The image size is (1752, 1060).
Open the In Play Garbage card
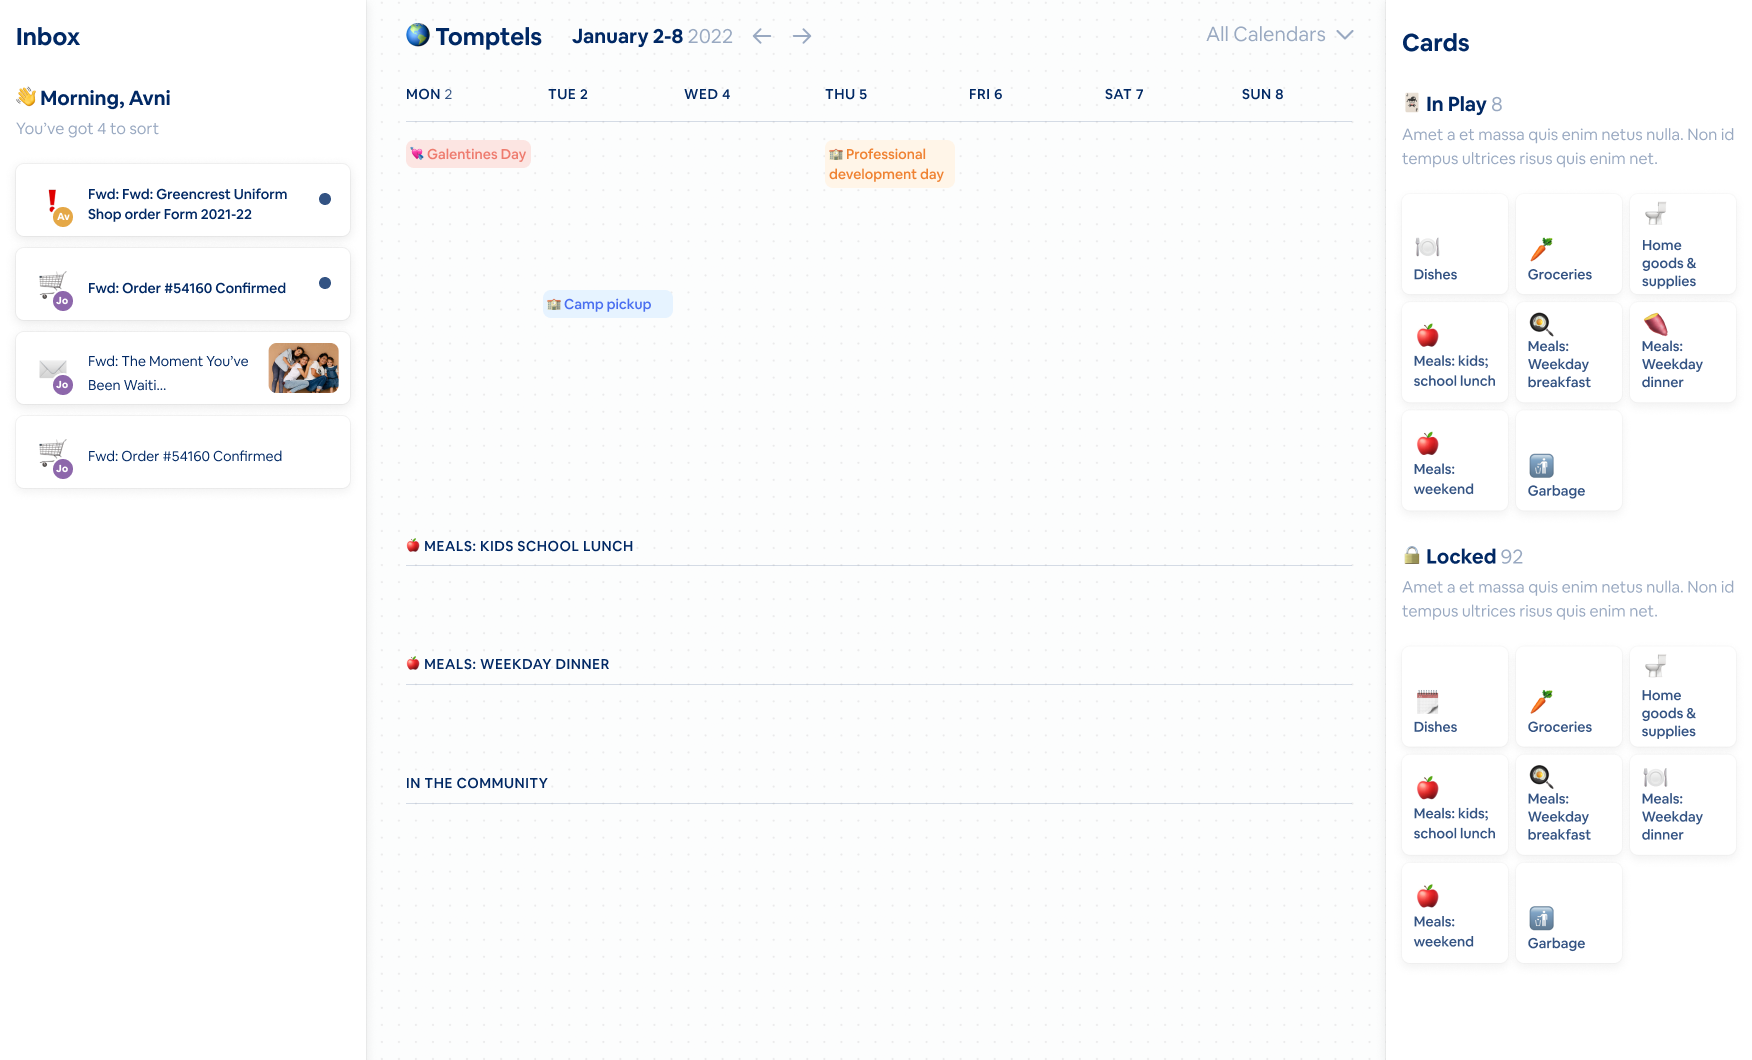[x=1568, y=462]
